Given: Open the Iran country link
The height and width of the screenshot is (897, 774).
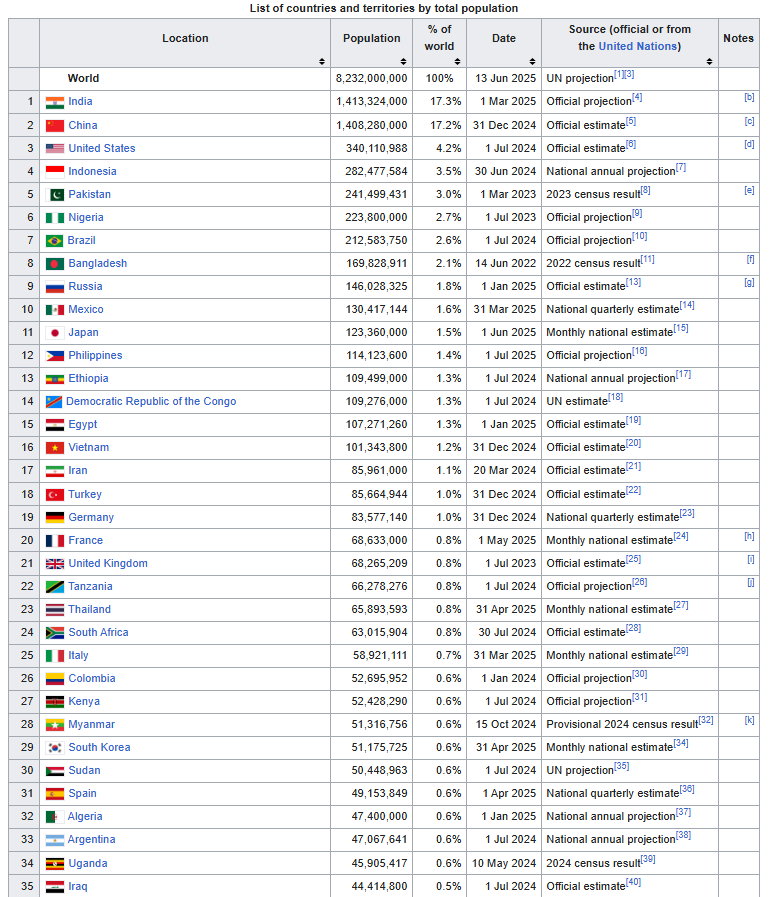Looking at the screenshot, I should (78, 470).
